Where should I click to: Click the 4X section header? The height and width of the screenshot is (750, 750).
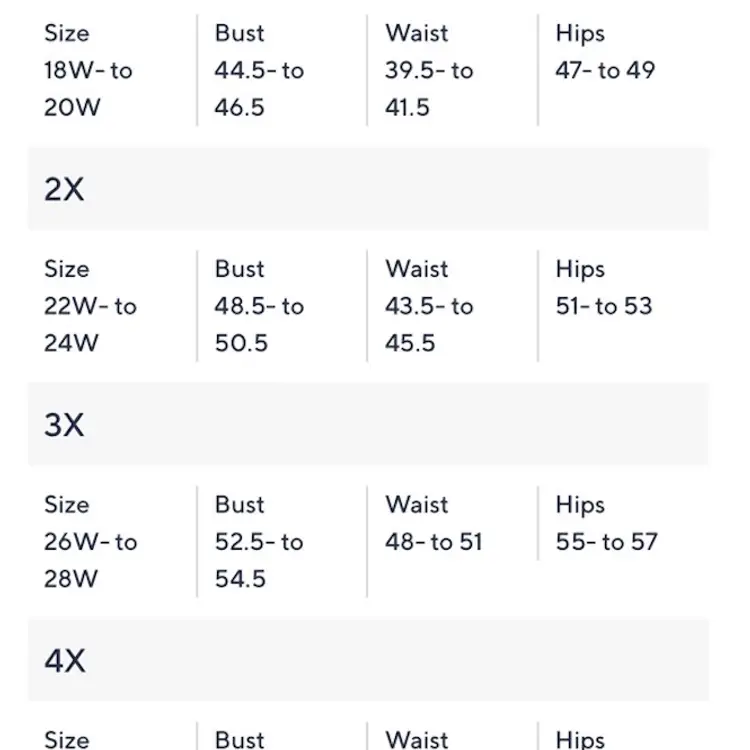65,661
